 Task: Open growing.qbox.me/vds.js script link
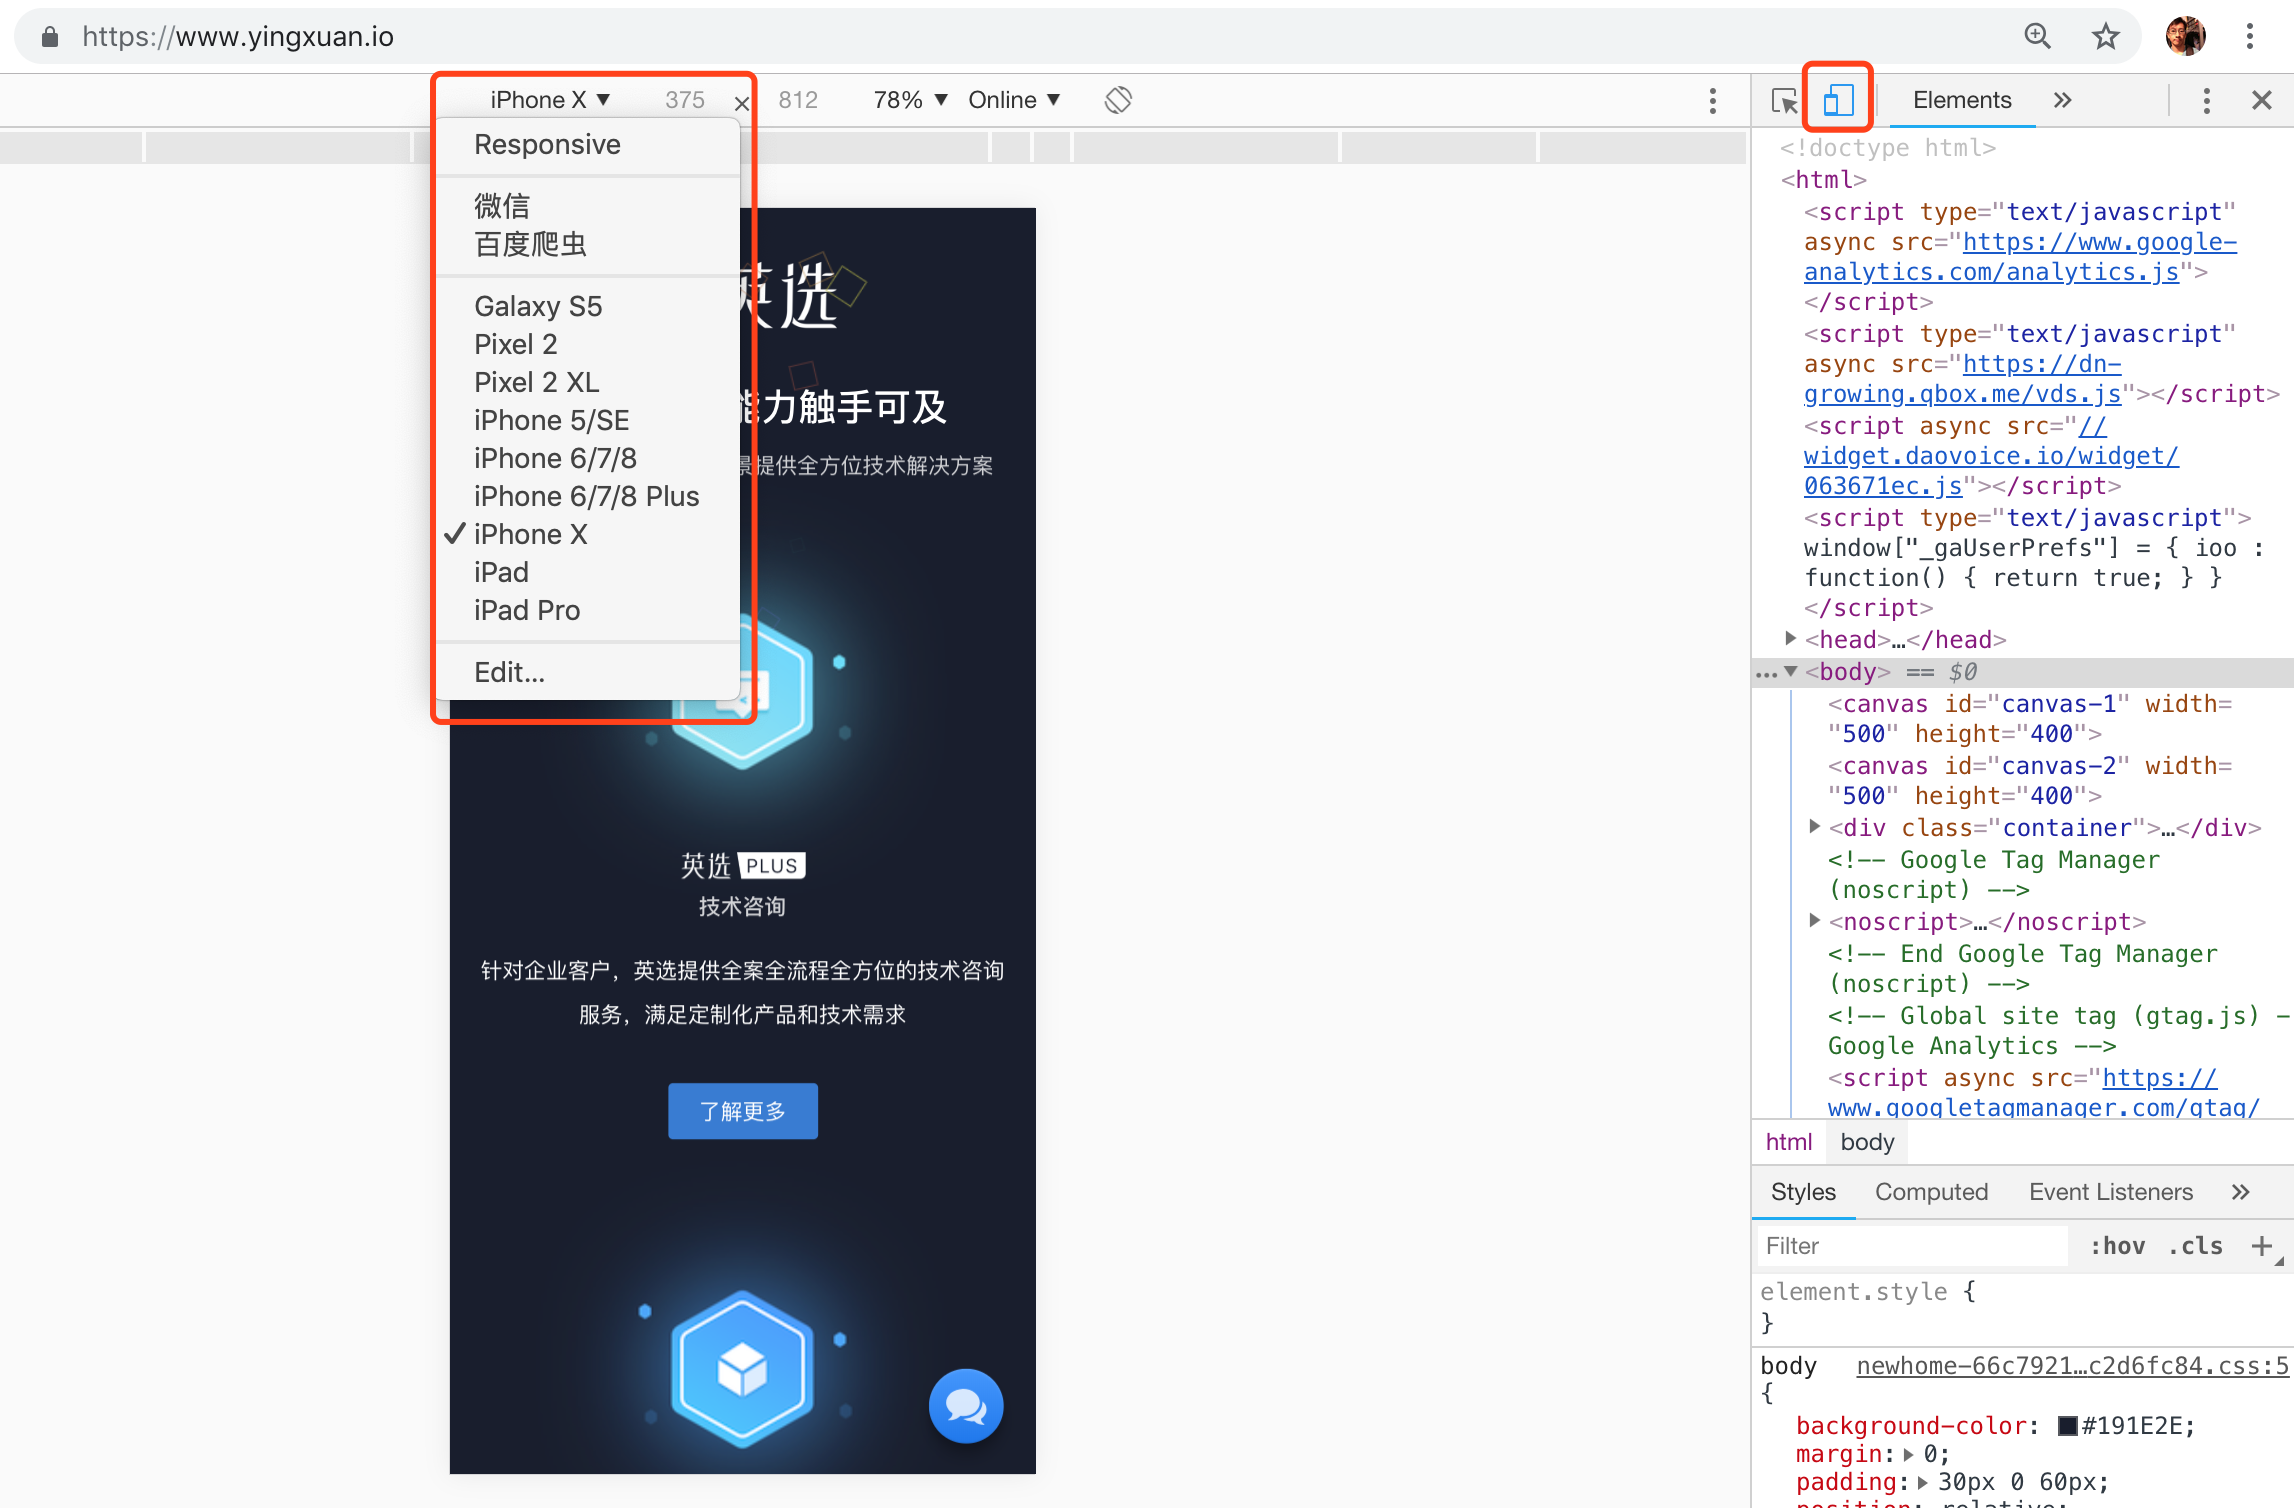click(1963, 379)
